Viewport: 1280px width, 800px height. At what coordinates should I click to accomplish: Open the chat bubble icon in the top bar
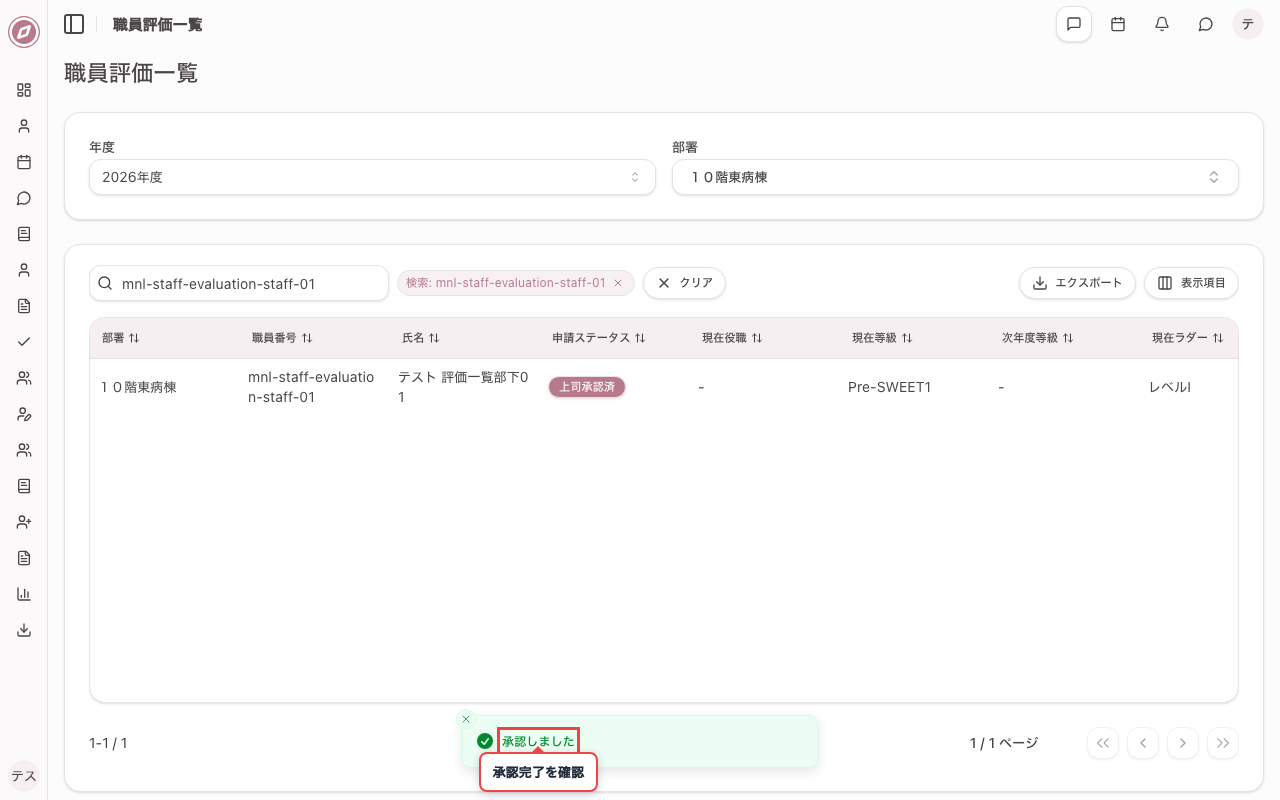[1206, 24]
